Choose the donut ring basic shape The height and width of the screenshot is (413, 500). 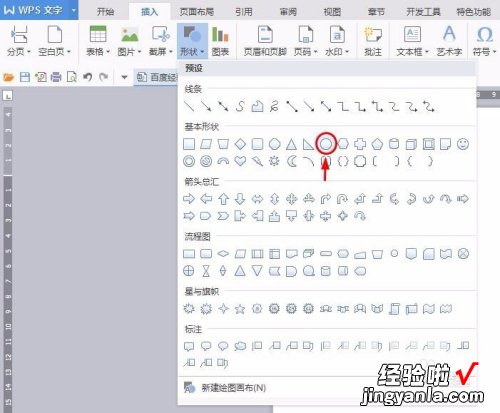(189, 161)
